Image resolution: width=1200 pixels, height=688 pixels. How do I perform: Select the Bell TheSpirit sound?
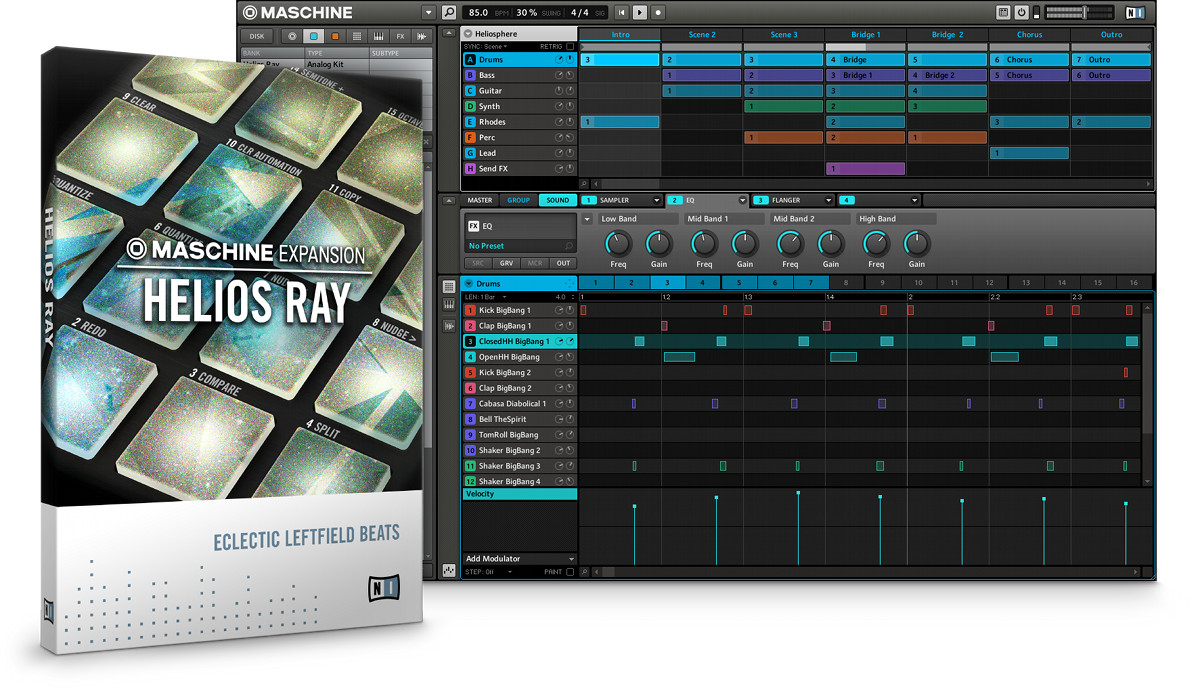(519, 419)
